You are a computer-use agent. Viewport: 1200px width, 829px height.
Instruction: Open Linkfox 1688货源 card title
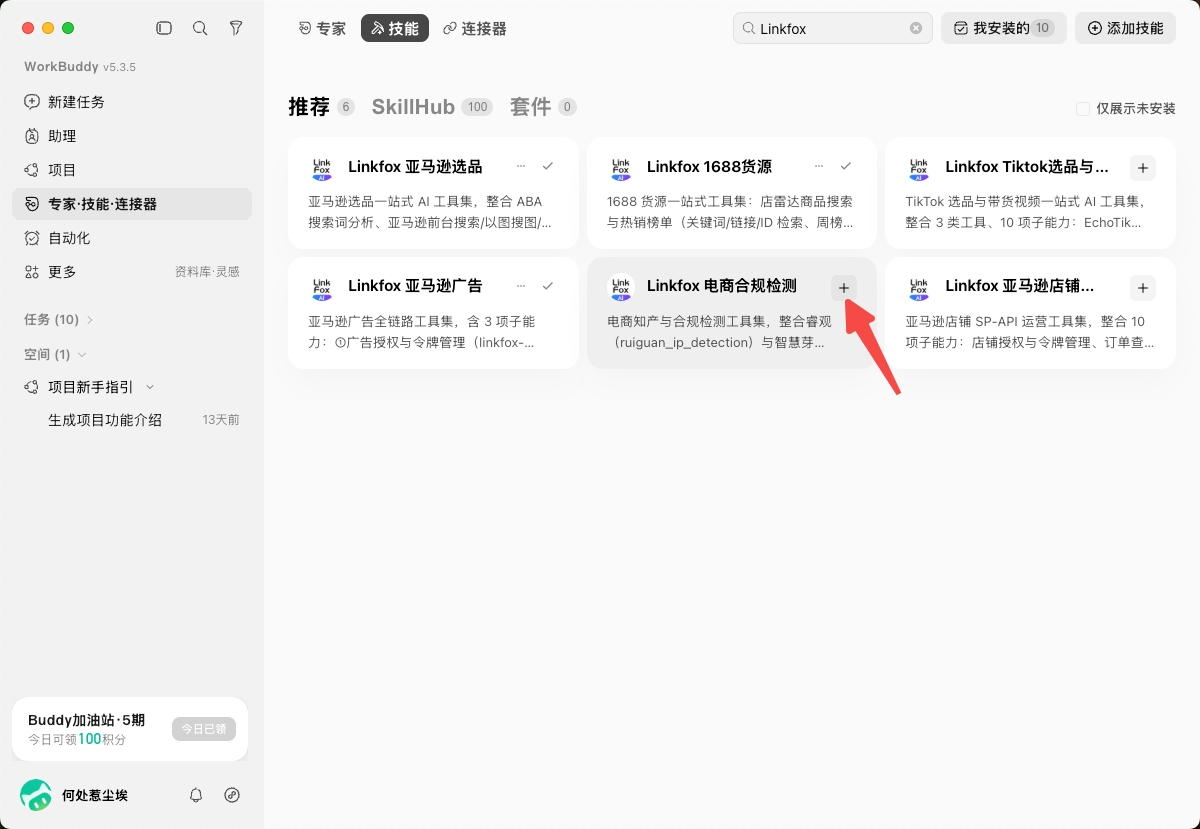coord(709,167)
